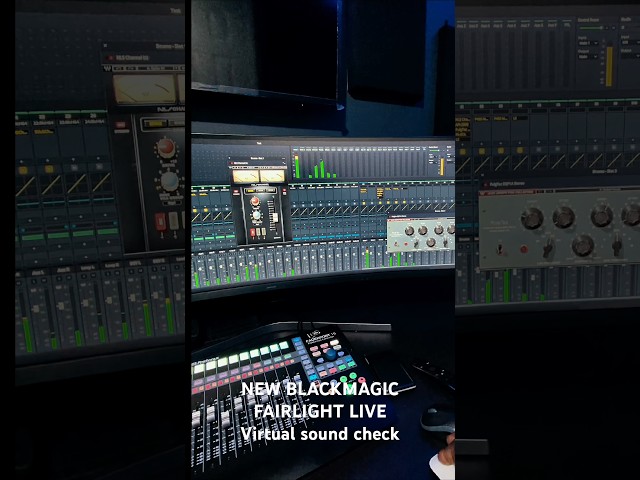Click red lamp on center monitor Pultec plugin
The height and width of the screenshot is (480, 640).
tap(407, 244)
